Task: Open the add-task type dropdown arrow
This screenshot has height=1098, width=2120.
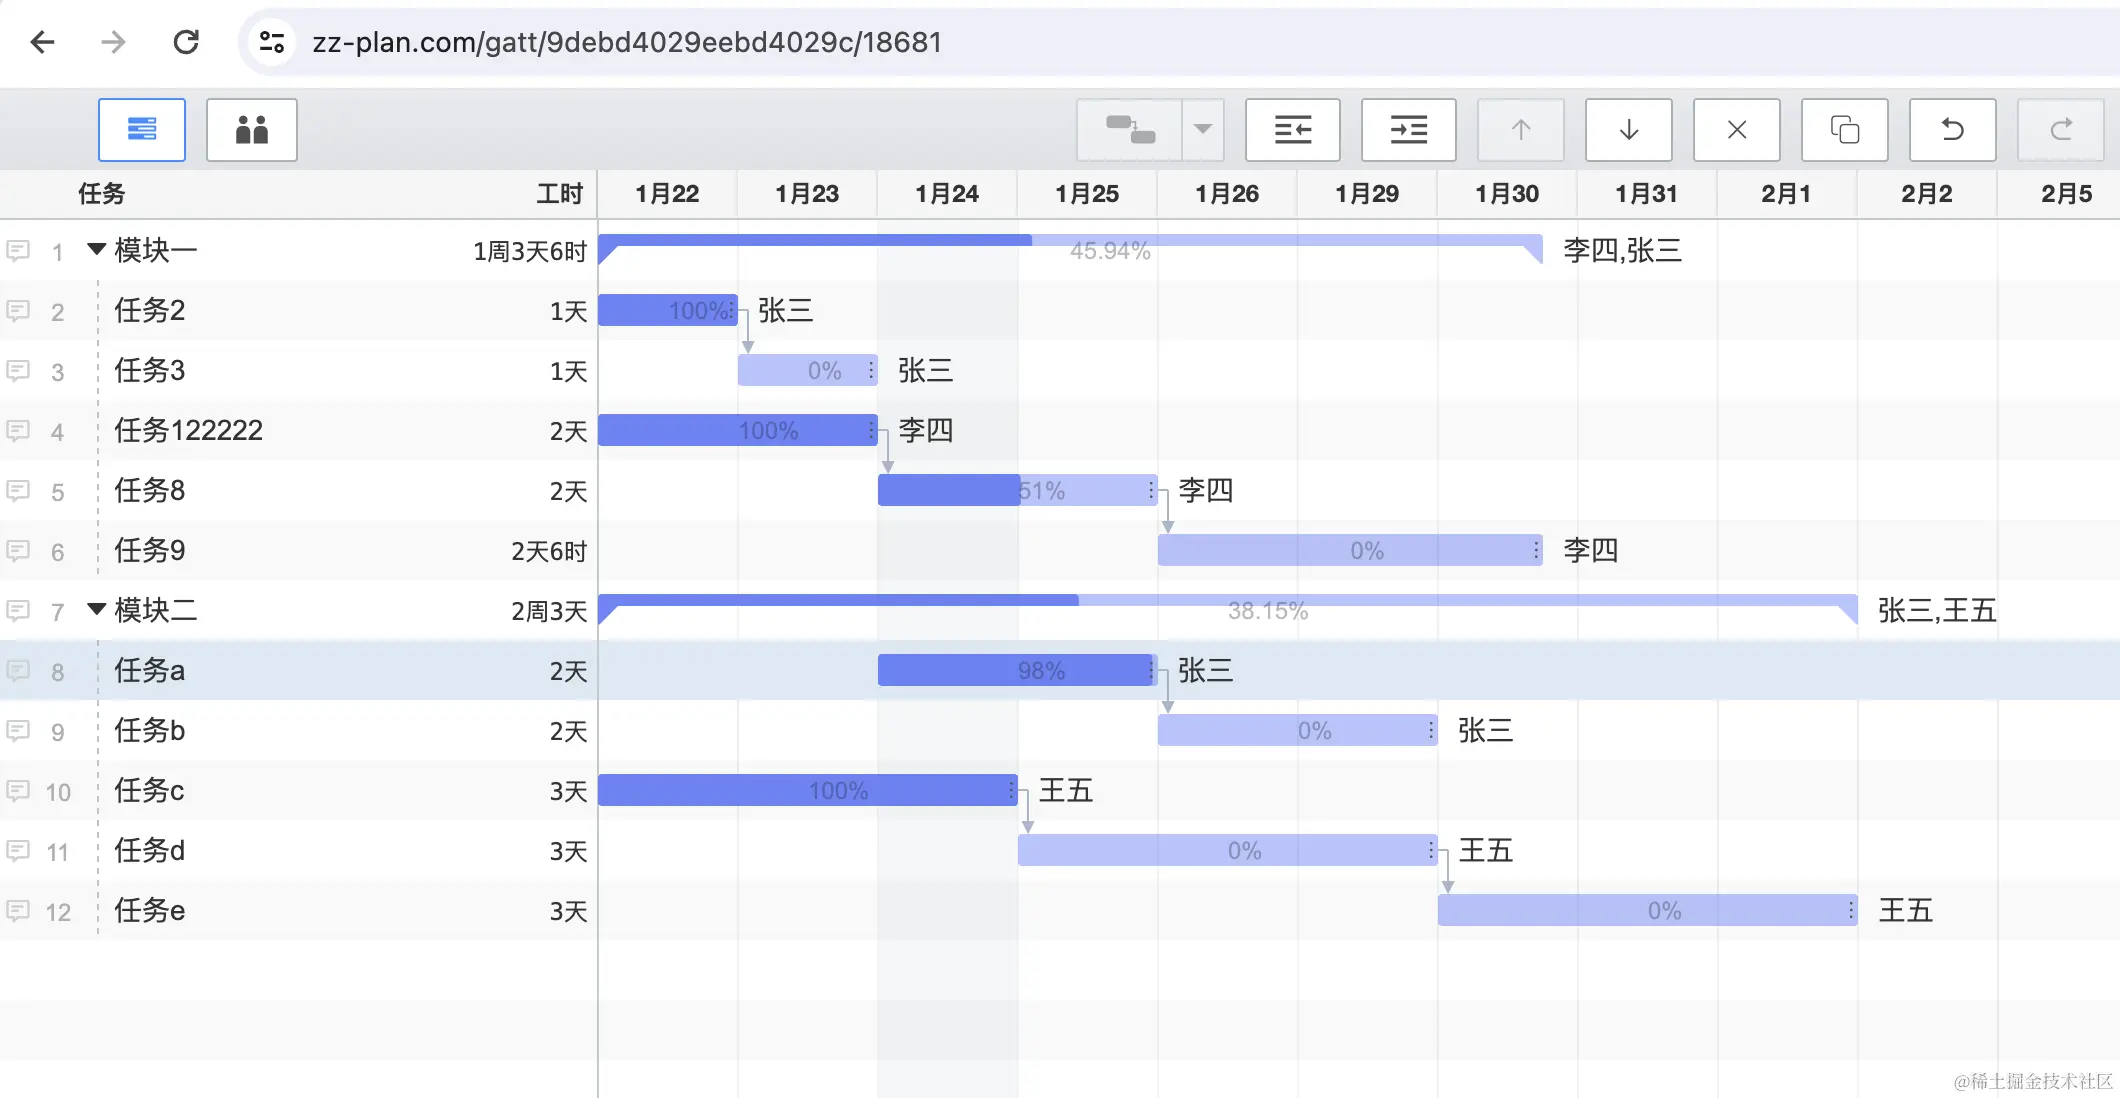Action: click(x=1203, y=130)
